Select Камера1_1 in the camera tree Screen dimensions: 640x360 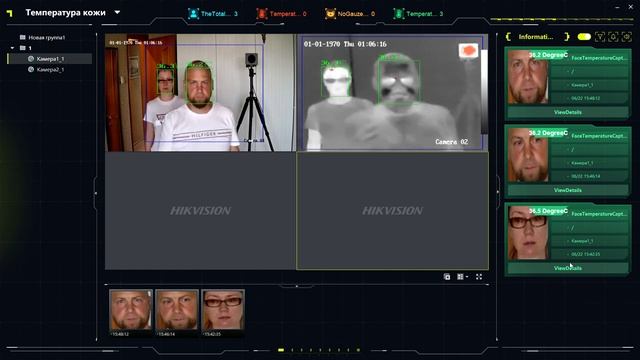coord(50,59)
